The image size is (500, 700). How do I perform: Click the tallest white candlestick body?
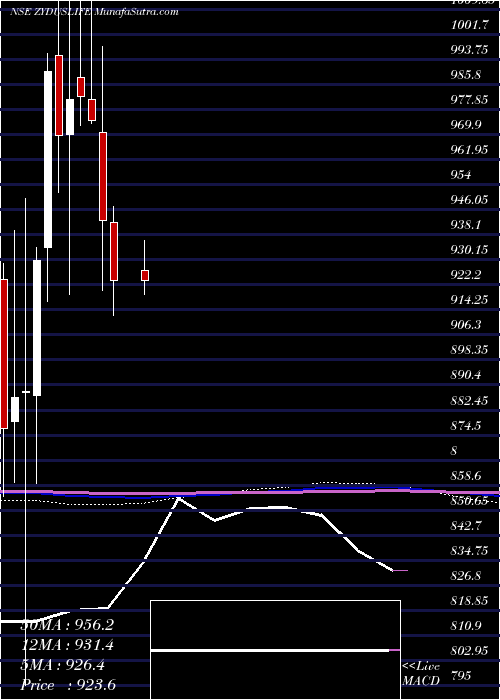48,159
